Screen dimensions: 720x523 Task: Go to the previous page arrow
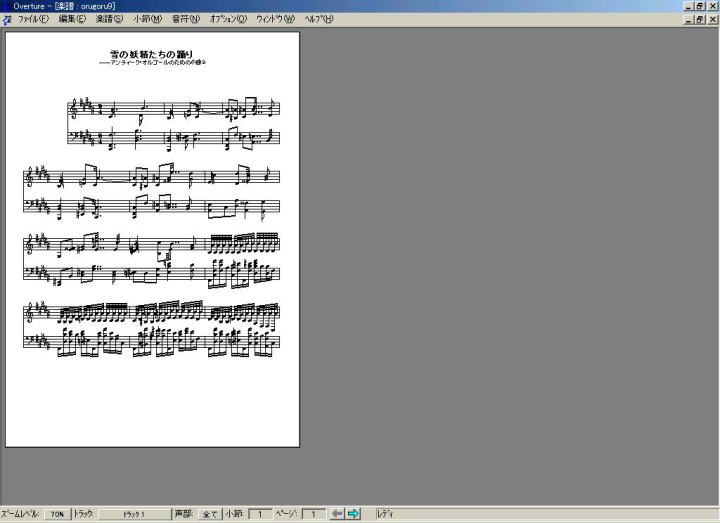point(337,513)
